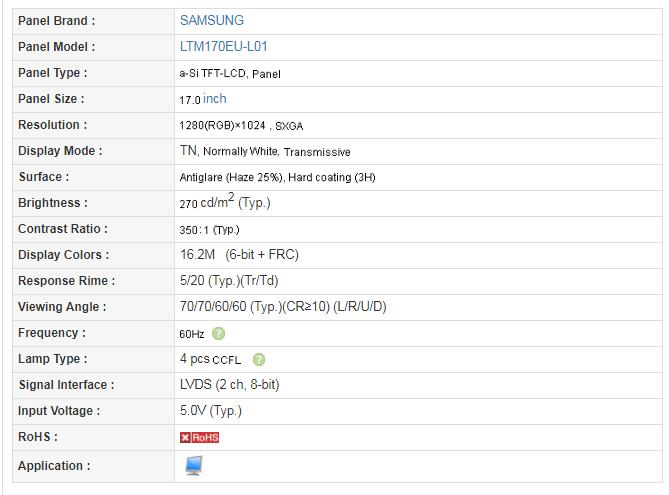This screenshot has height=495, width=669.
Task: Click the help icon next to 60Hz
Action: point(218,333)
